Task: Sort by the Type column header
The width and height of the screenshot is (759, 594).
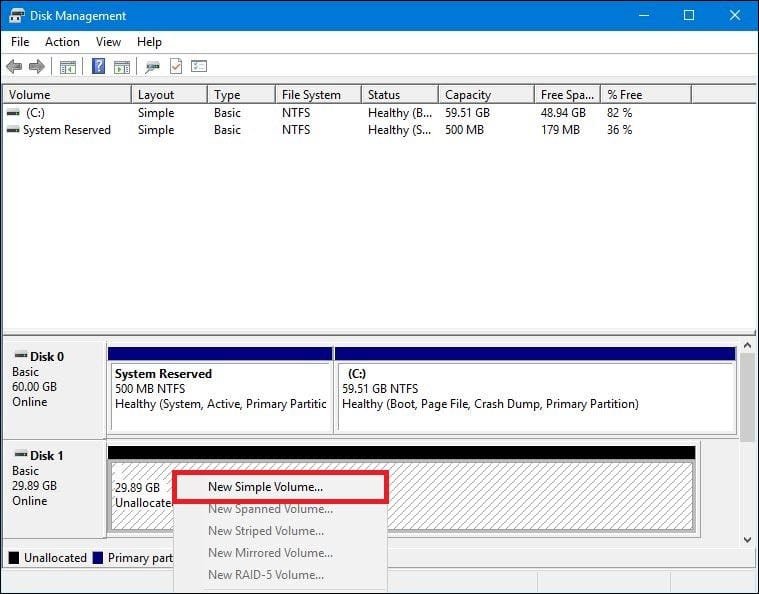Action: point(242,94)
